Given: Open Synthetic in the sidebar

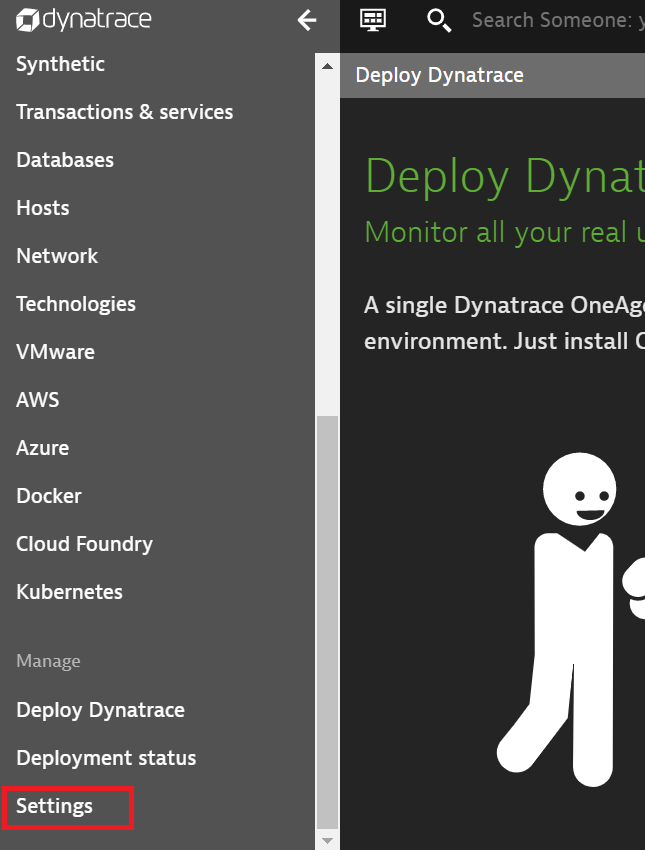Looking at the screenshot, I should 60,64.
